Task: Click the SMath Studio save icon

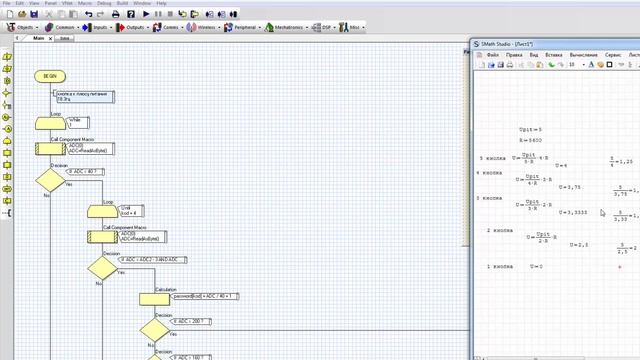Action: [500, 65]
